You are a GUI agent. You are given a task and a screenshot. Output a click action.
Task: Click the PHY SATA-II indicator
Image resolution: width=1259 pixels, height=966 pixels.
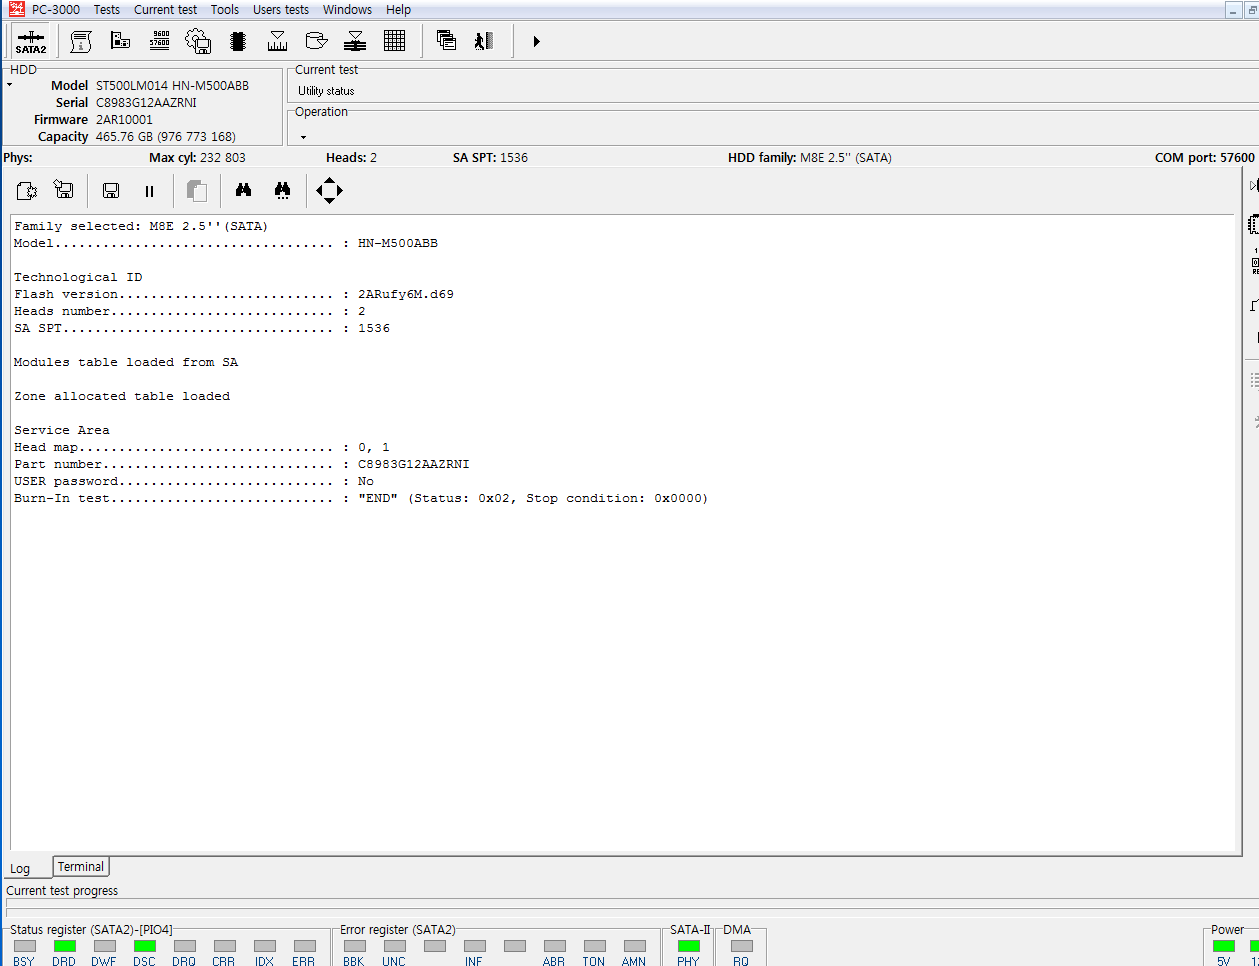(x=688, y=946)
